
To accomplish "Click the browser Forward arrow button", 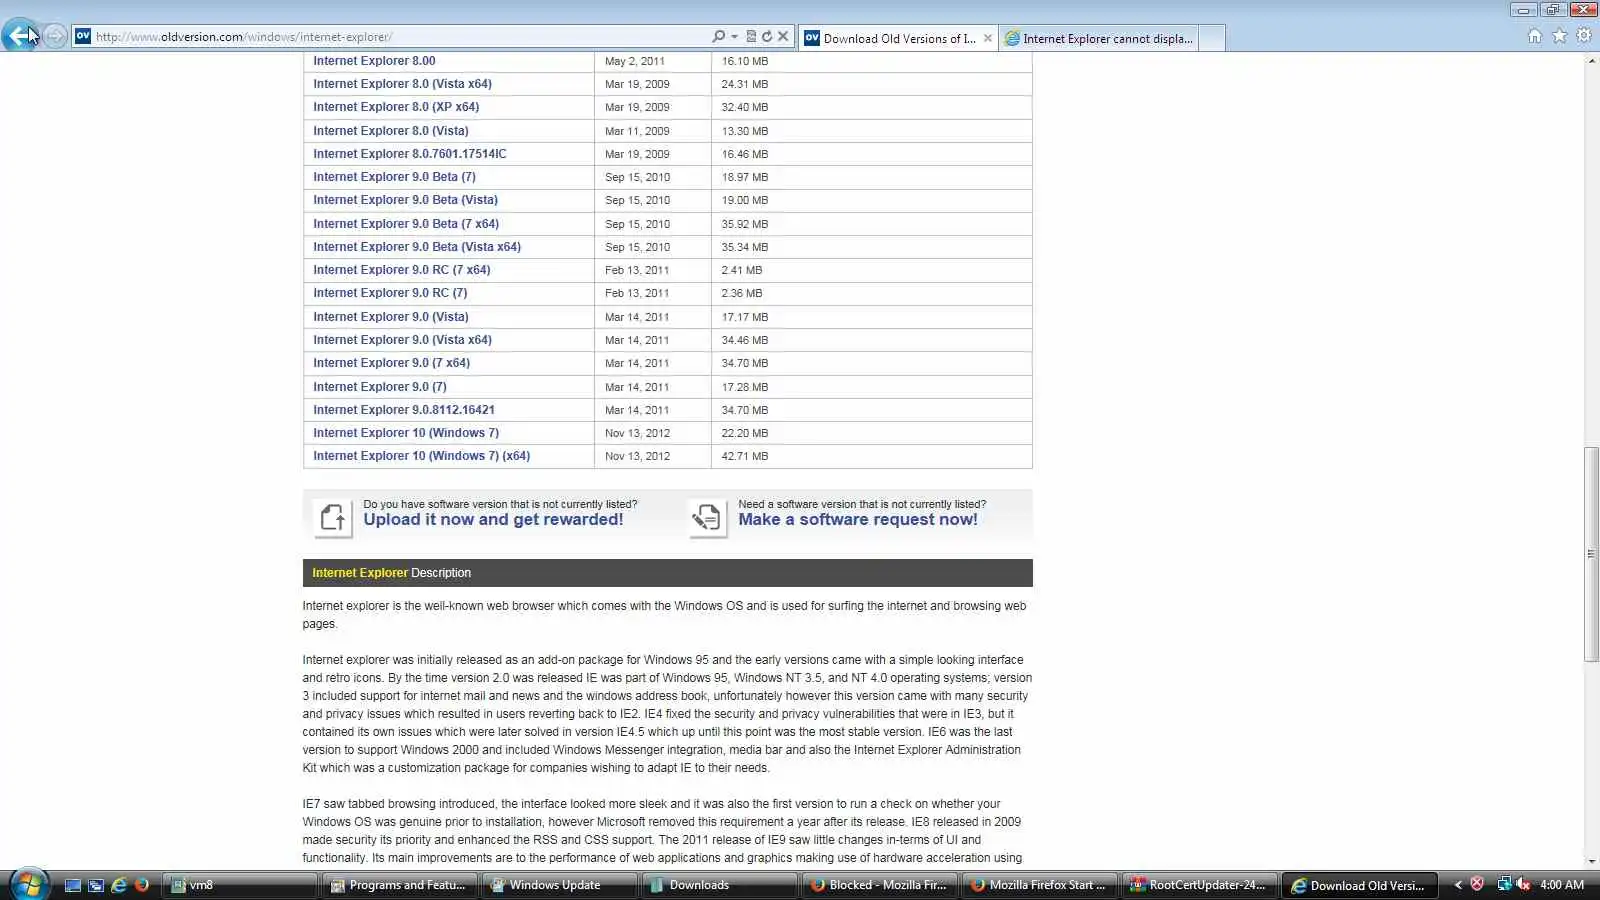I will (x=55, y=37).
